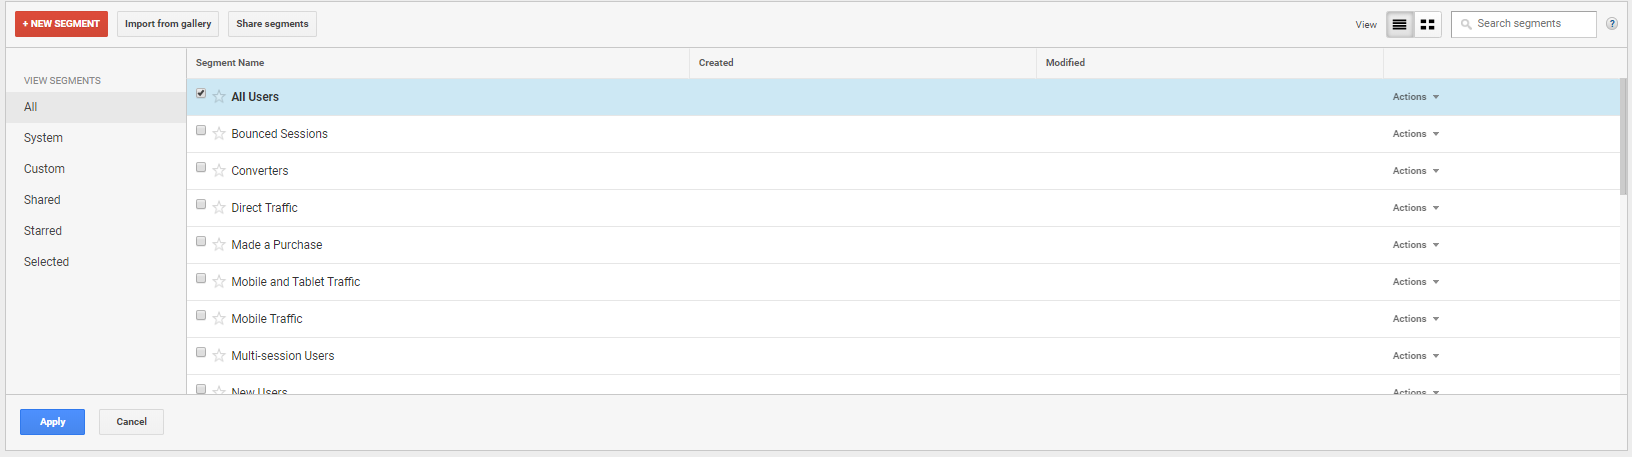Select the Custom segments category
Image resolution: width=1632 pixels, height=457 pixels.
pos(44,169)
